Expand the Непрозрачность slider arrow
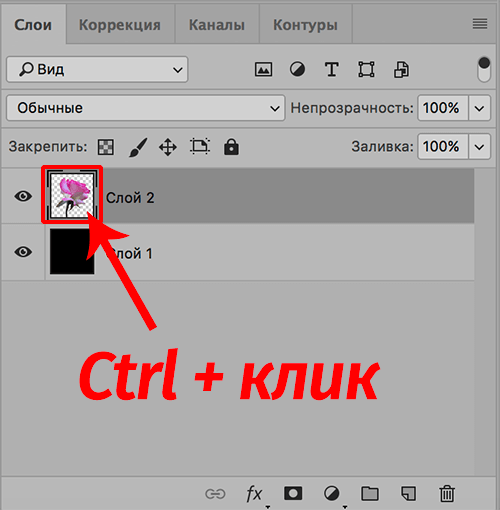Image resolution: width=500 pixels, height=510 pixels. click(479, 108)
